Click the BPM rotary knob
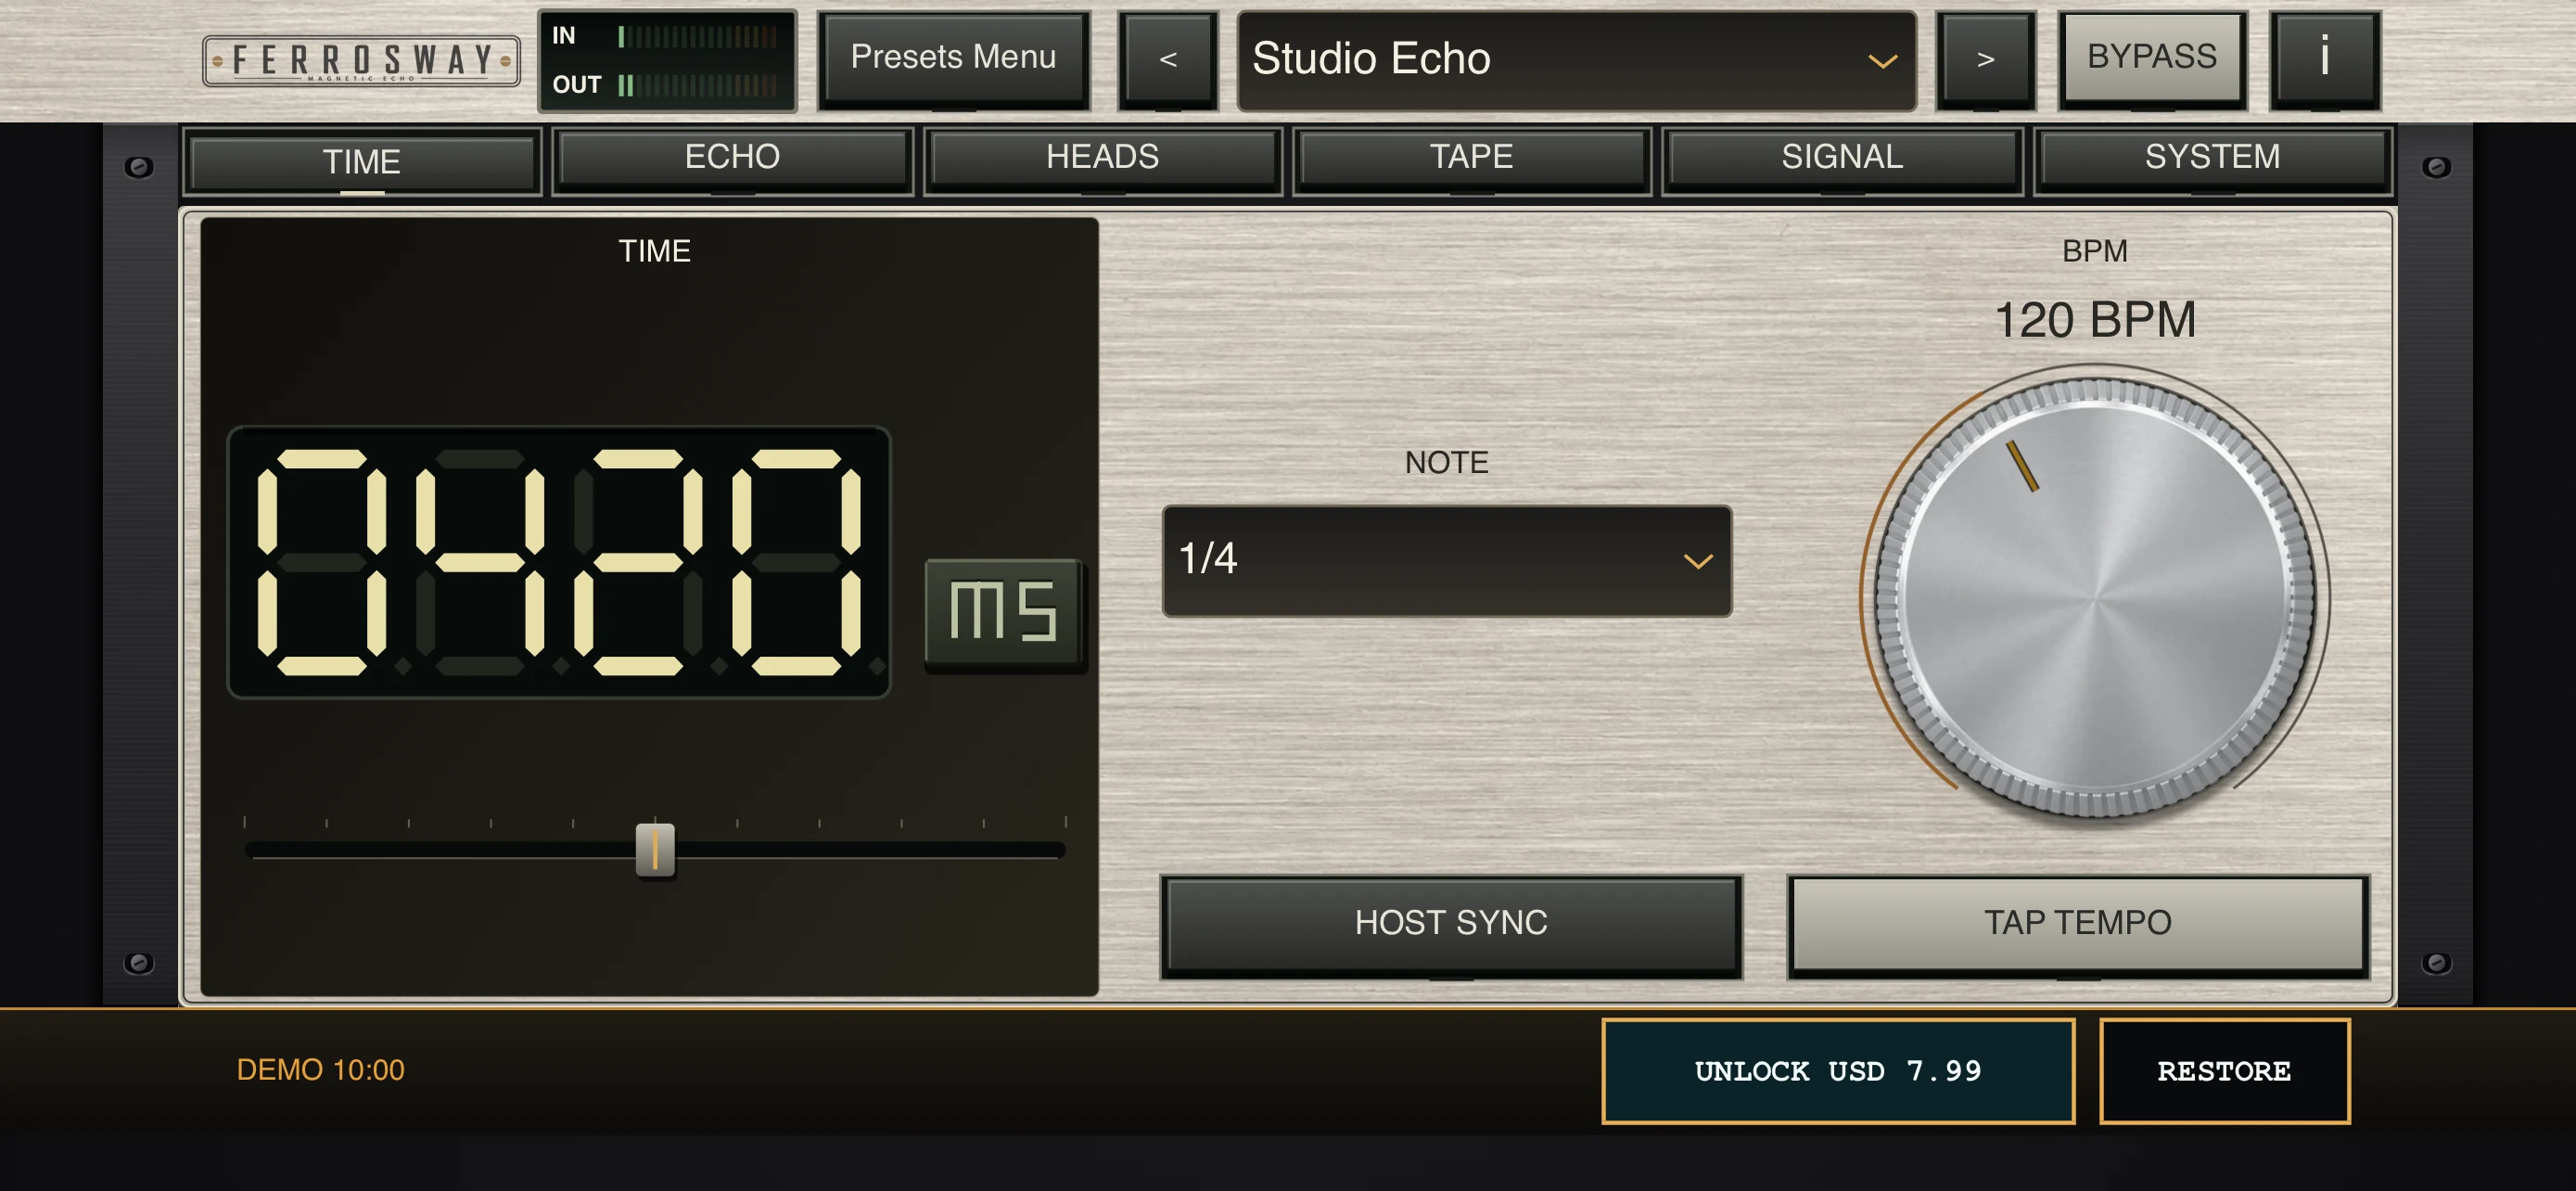 (x=2094, y=598)
